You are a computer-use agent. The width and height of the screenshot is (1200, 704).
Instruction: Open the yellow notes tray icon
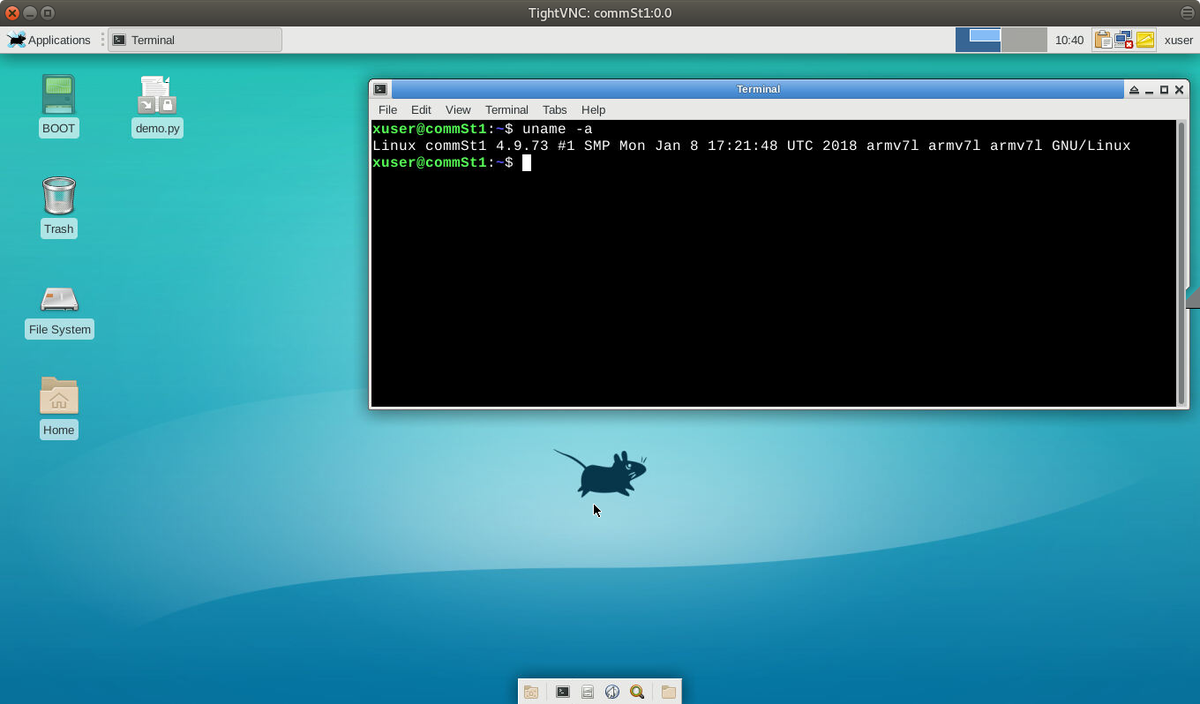(1146, 40)
